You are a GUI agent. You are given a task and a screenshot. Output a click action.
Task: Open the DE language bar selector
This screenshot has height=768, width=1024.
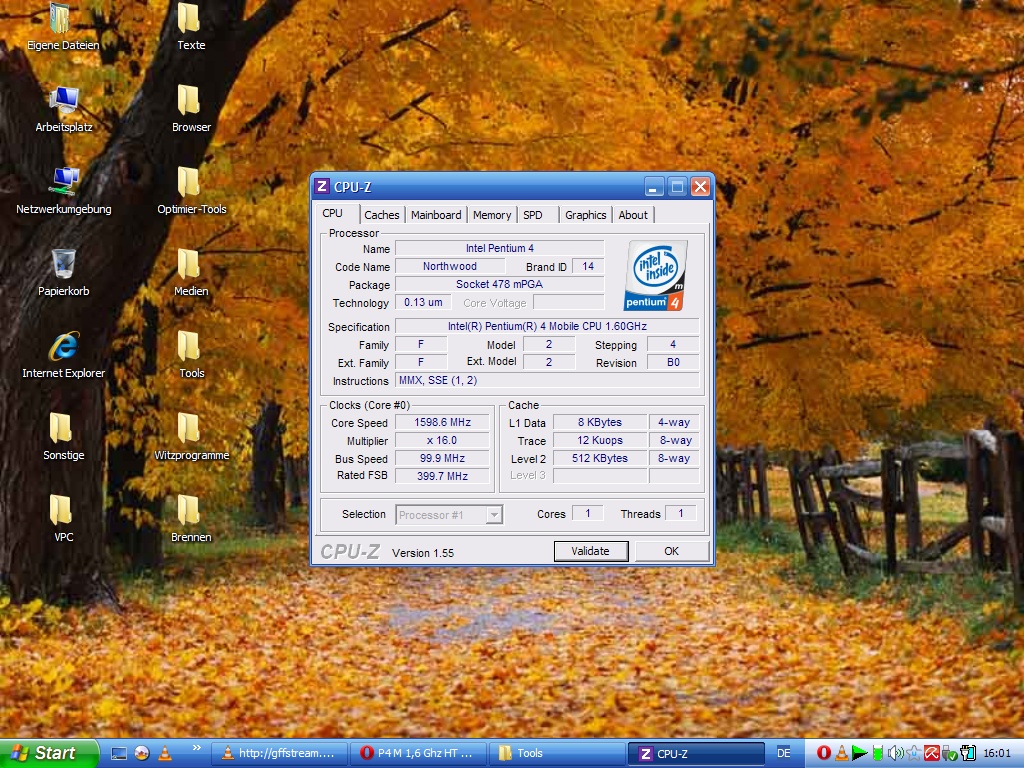click(x=783, y=753)
